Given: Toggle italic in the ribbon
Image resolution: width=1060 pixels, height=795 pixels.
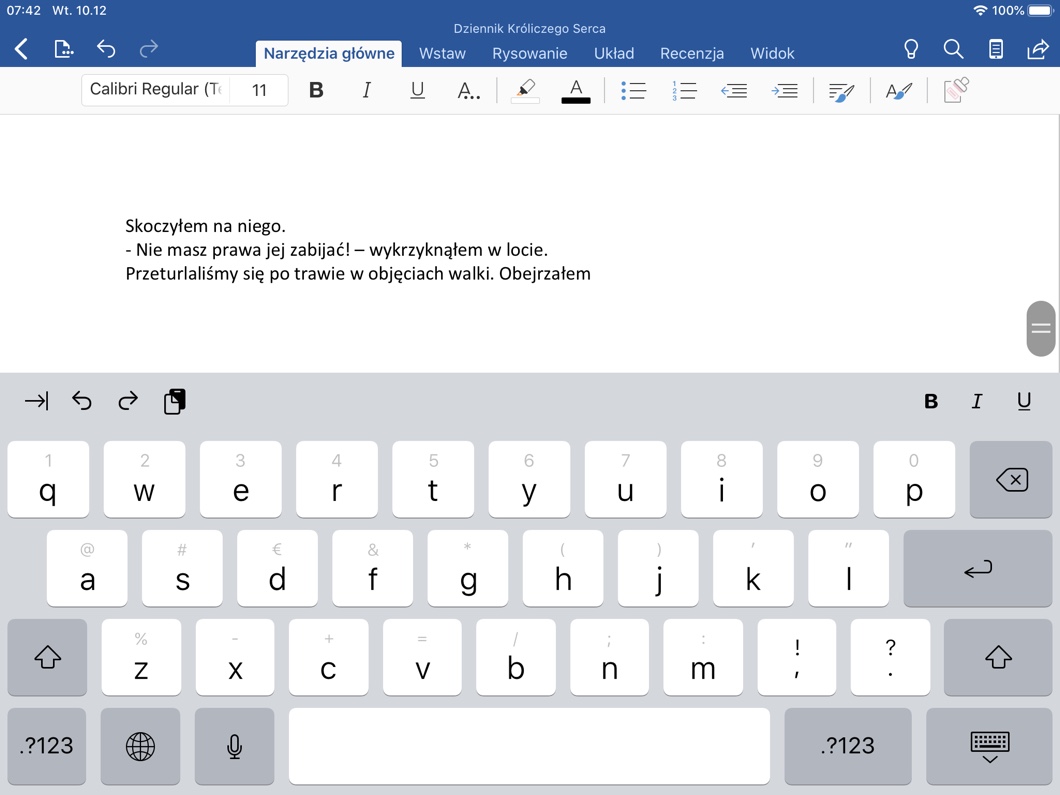Looking at the screenshot, I should [366, 90].
